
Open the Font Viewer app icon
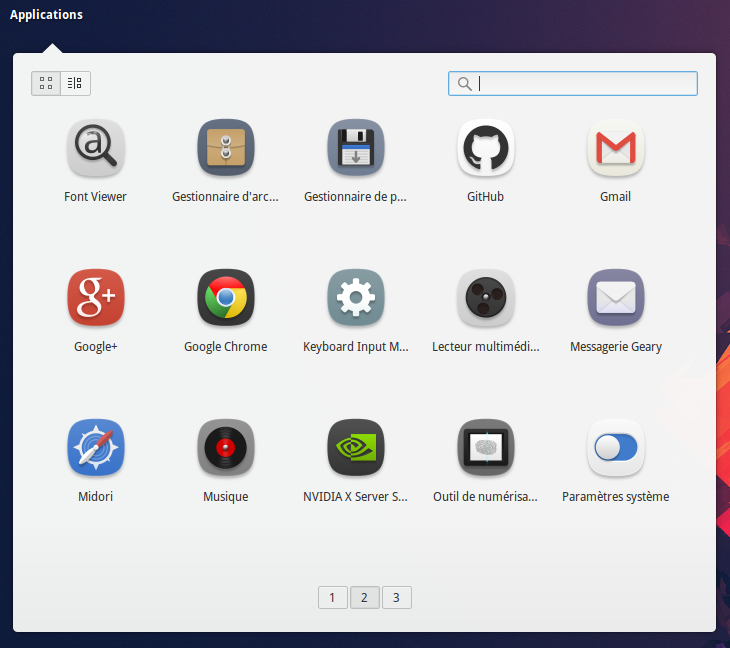[x=95, y=148]
